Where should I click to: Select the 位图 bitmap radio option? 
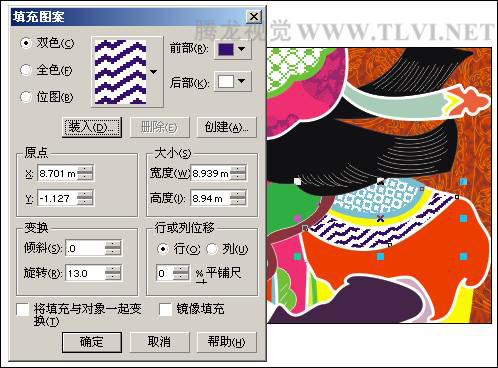26,97
